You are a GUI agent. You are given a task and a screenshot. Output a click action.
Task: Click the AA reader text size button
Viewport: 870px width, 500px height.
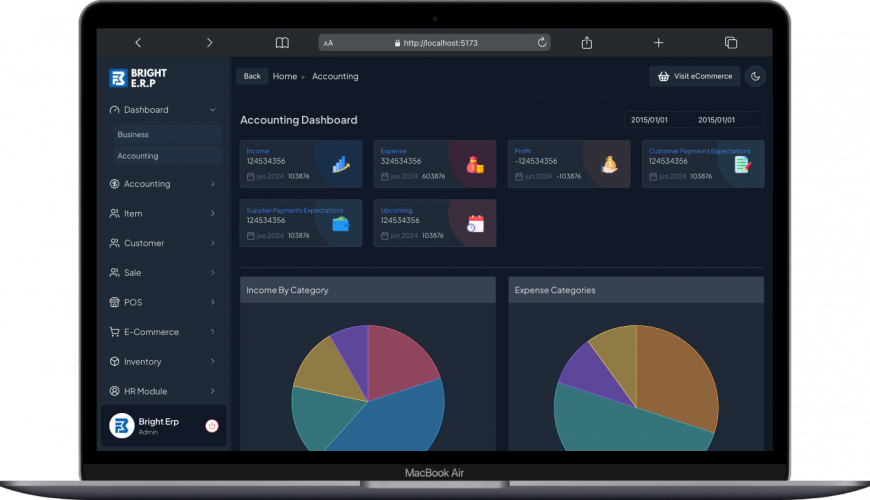coord(328,43)
